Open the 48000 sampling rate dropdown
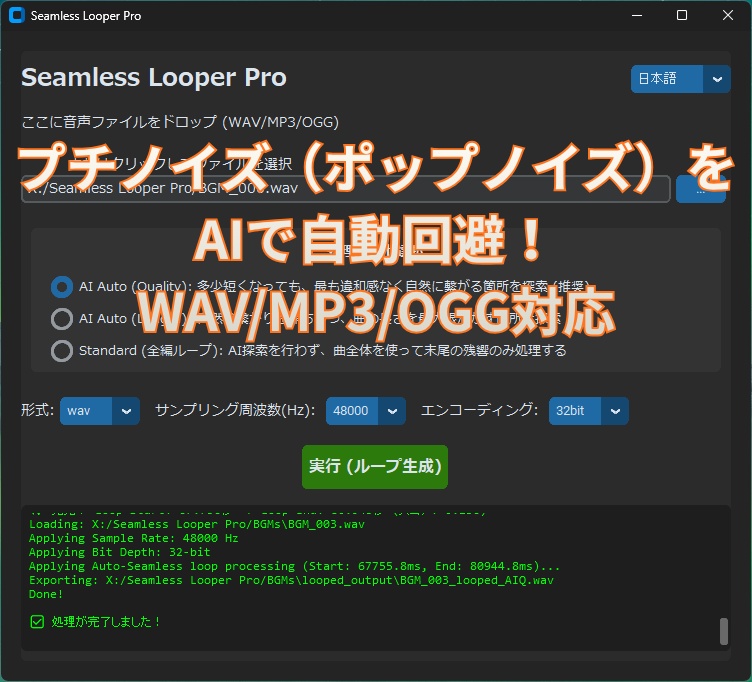The image size is (752, 682). coord(365,411)
